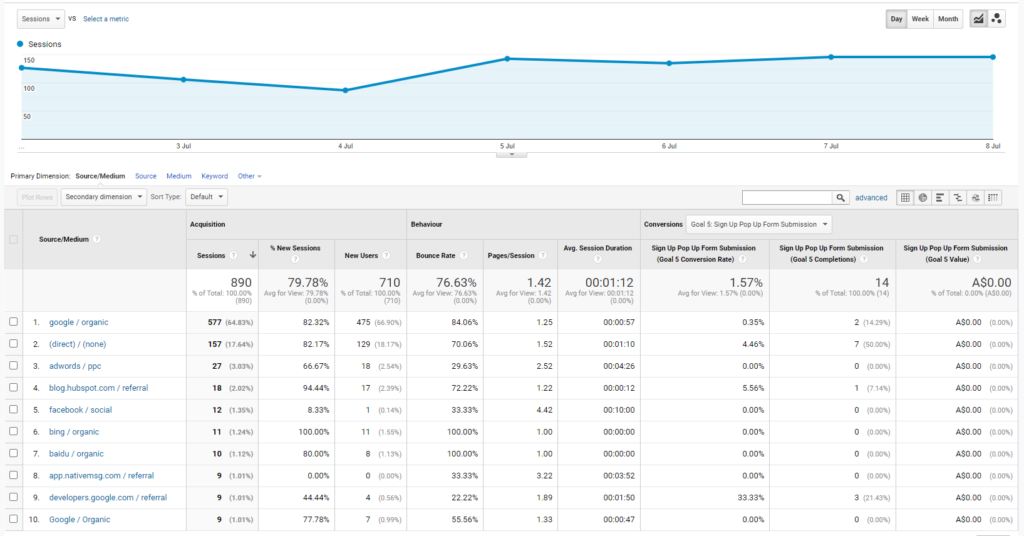Open the Secondary dimension dropdown
Image resolution: width=1024 pixels, height=536 pixels.
[104, 197]
